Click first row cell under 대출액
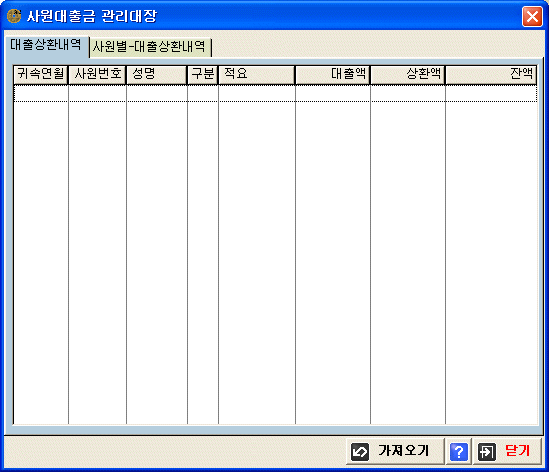550x472 pixels. coord(333,94)
